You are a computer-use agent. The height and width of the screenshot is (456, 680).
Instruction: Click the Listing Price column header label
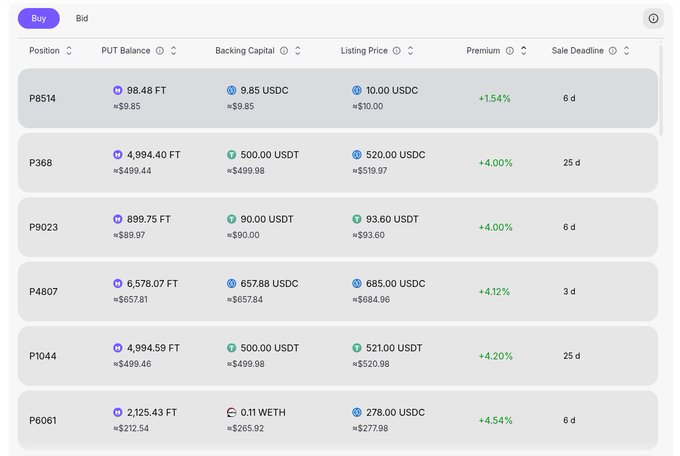[x=364, y=51]
